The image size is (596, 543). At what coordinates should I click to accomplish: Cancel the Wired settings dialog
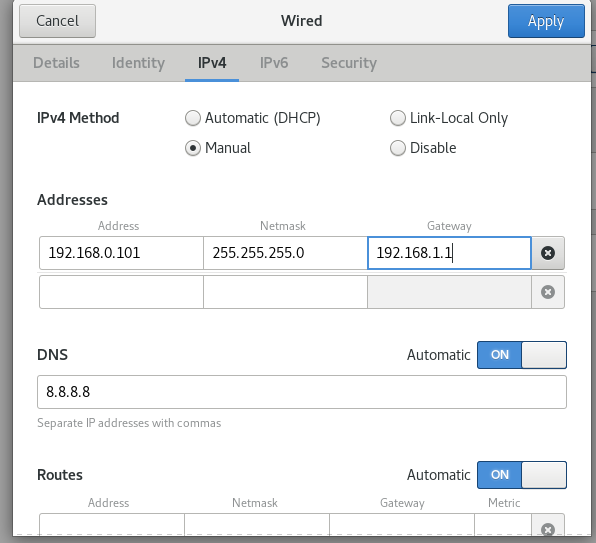click(57, 21)
